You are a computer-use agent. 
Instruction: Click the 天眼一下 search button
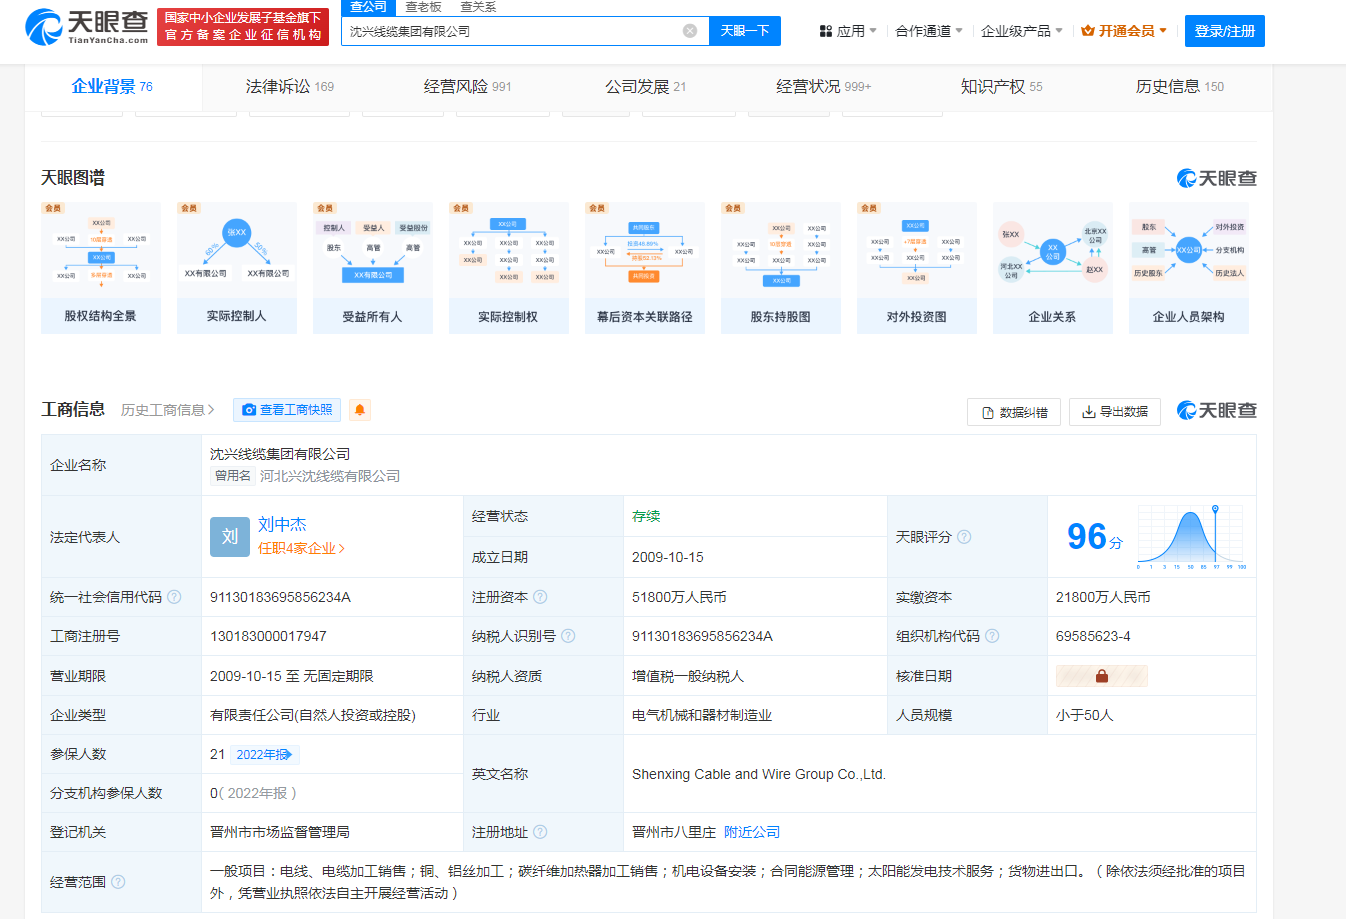(745, 31)
